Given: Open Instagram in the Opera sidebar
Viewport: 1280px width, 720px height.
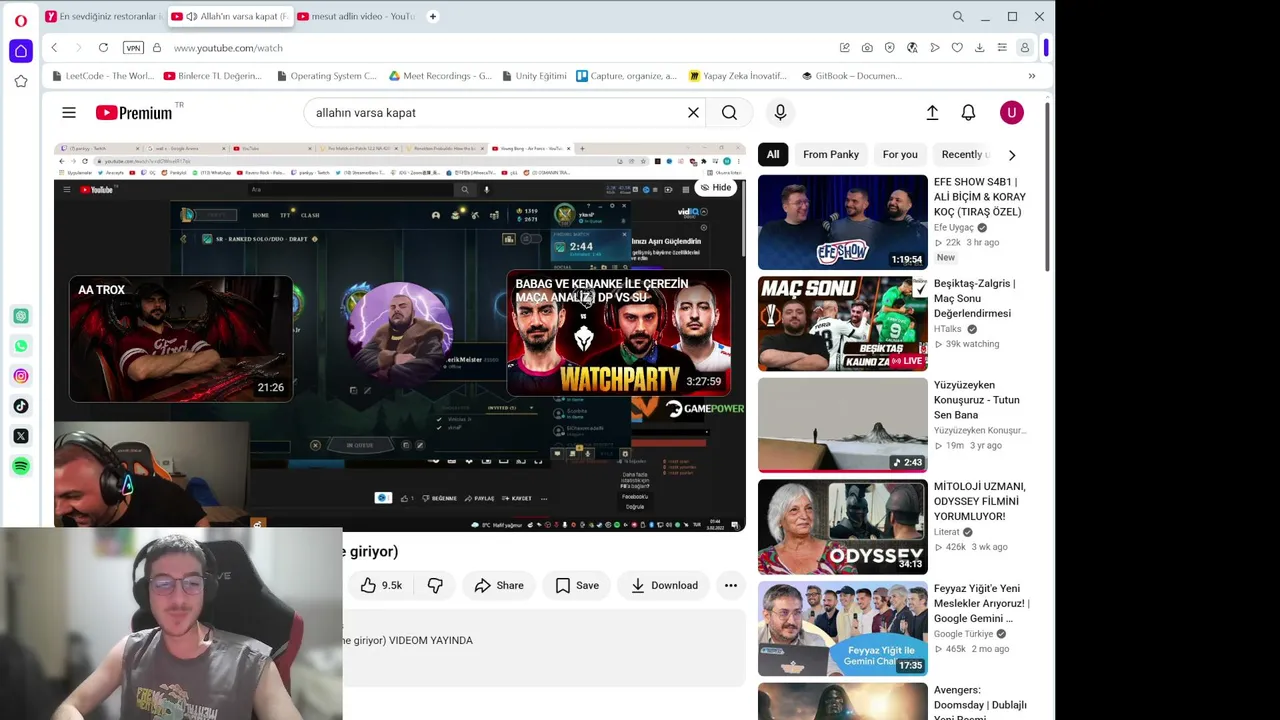Looking at the screenshot, I should [21, 376].
